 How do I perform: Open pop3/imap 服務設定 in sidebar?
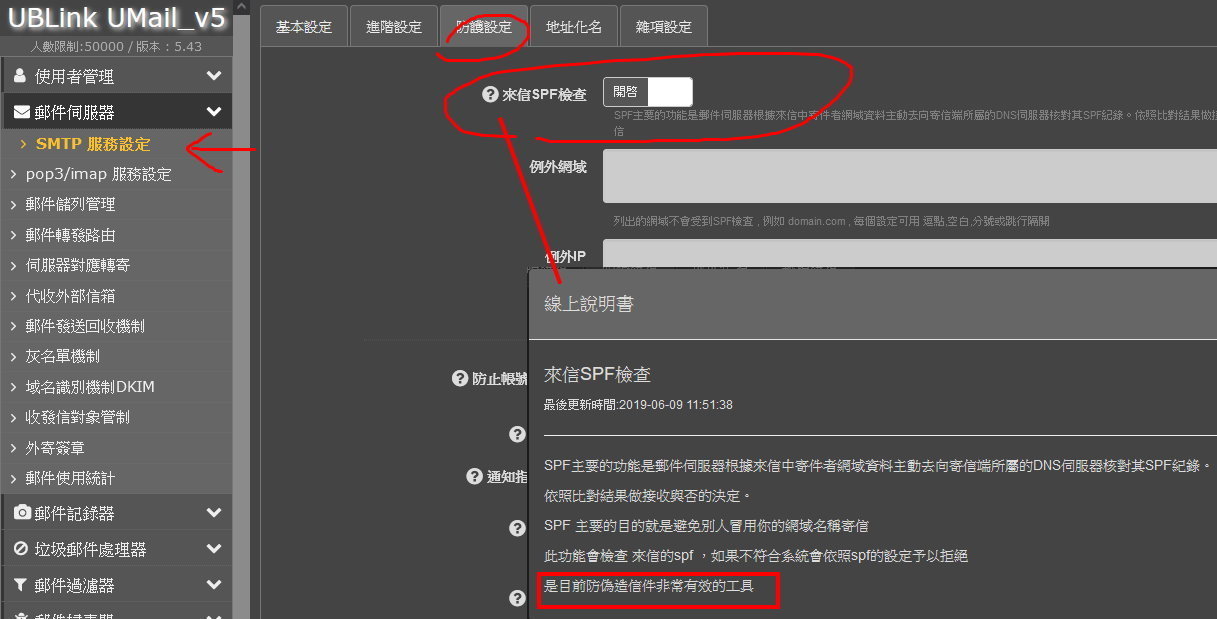click(98, 174)
